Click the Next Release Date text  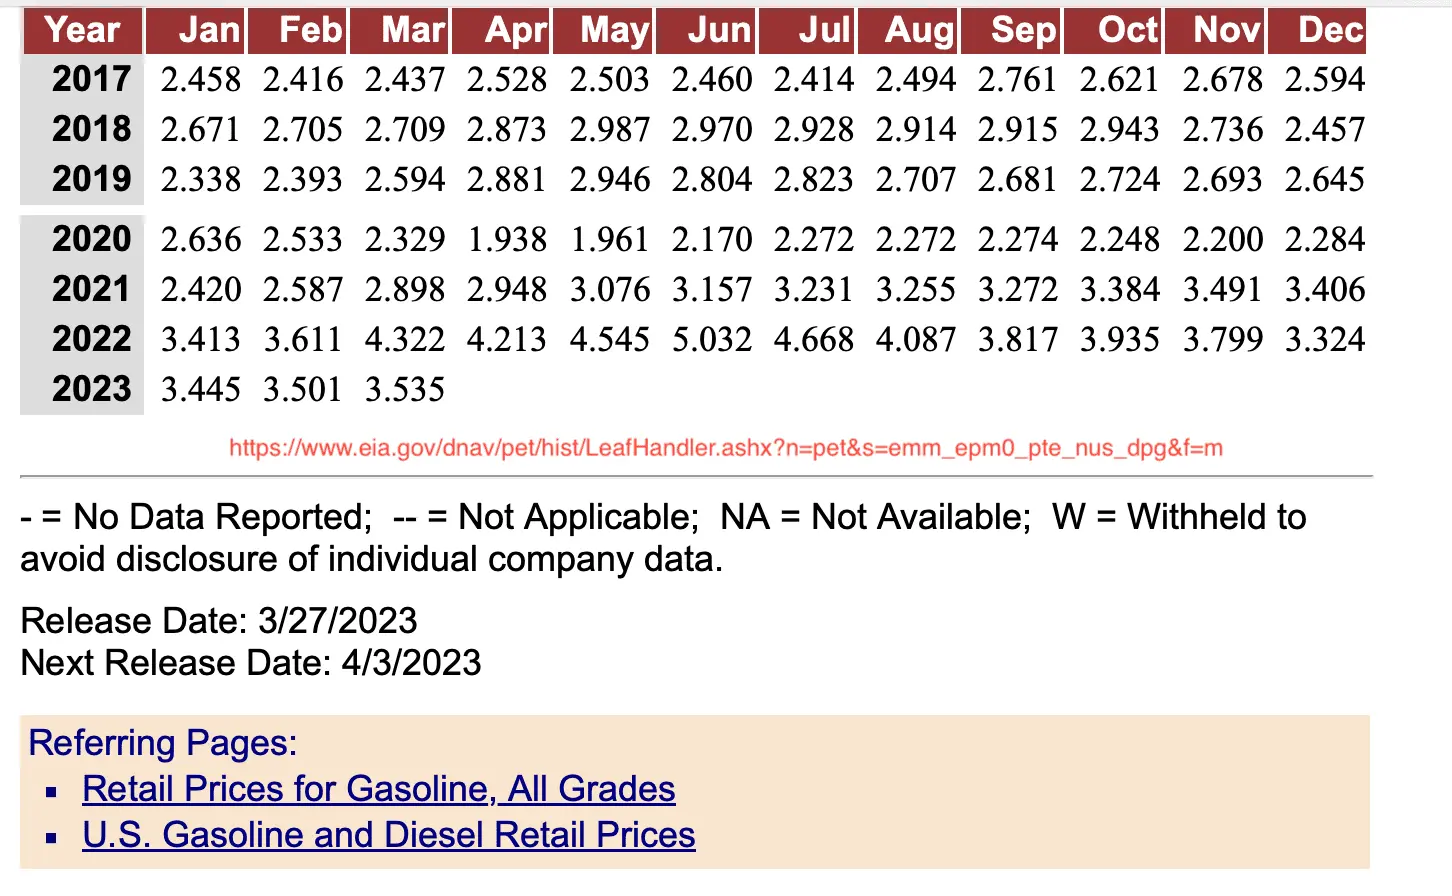tap(250, 663)
